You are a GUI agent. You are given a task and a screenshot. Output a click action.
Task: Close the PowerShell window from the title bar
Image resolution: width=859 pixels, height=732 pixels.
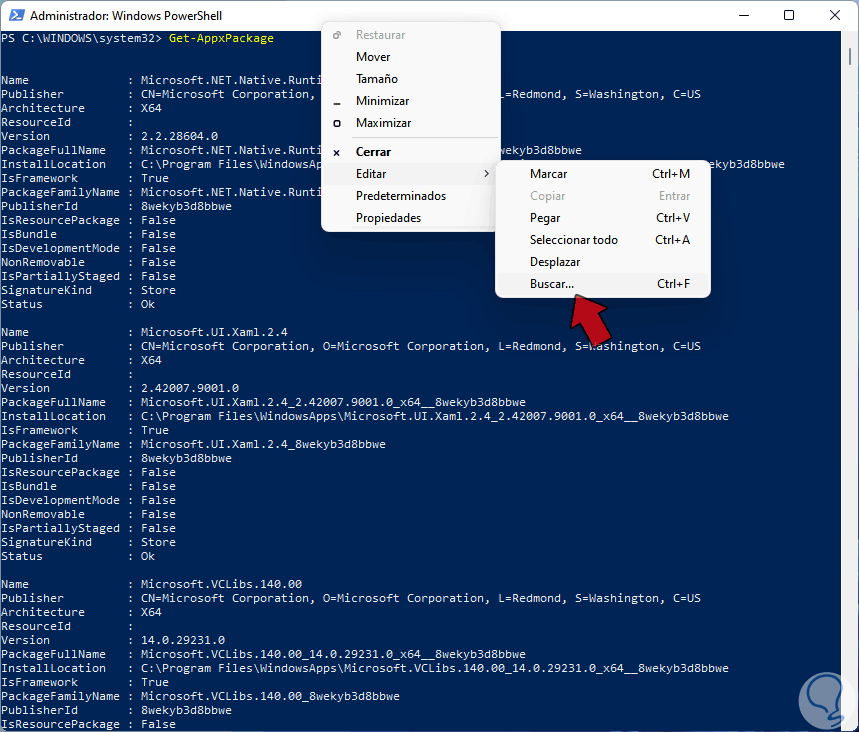834,15
